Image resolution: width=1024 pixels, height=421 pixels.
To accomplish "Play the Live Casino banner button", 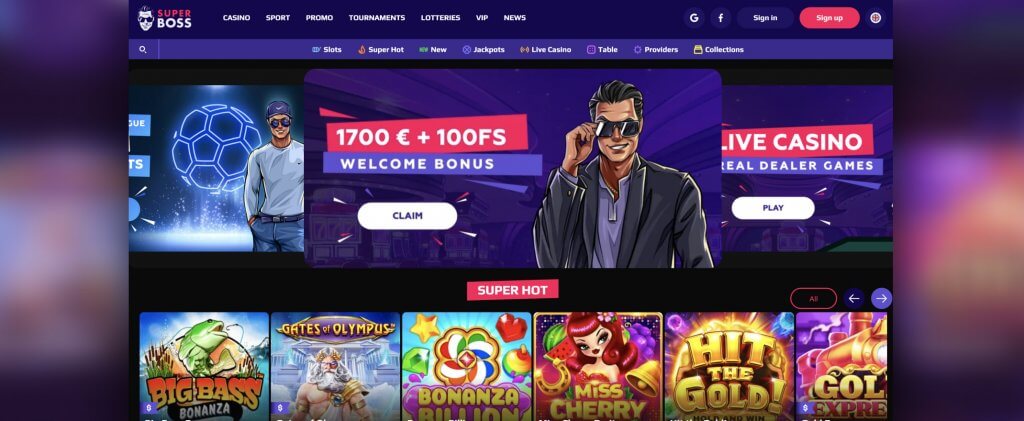I will 773,208.
